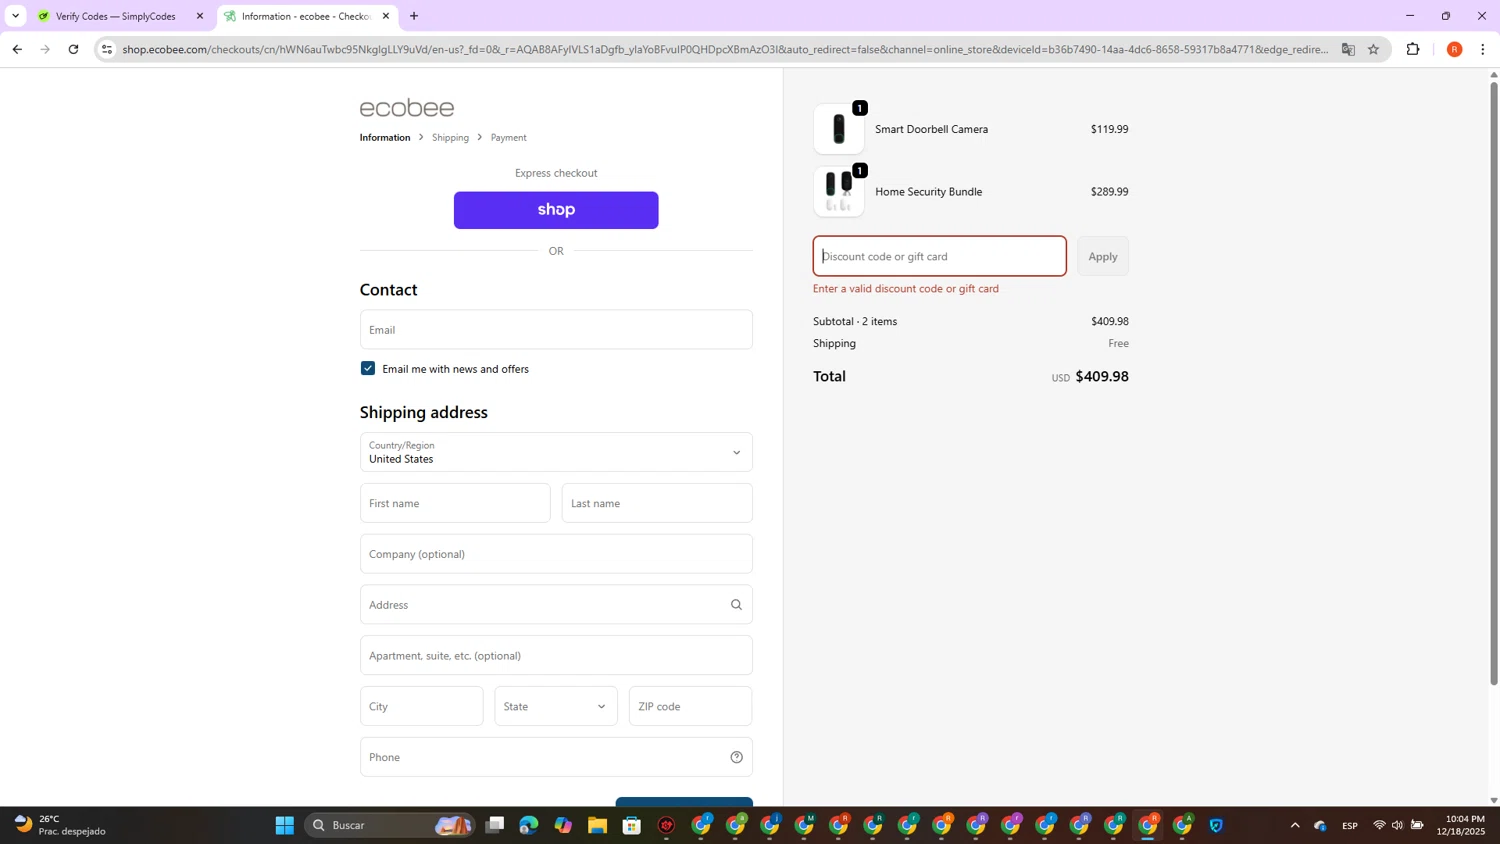
Task: Click the Home Security Bundle price $289.99
Action: [x=1109, y=191]
